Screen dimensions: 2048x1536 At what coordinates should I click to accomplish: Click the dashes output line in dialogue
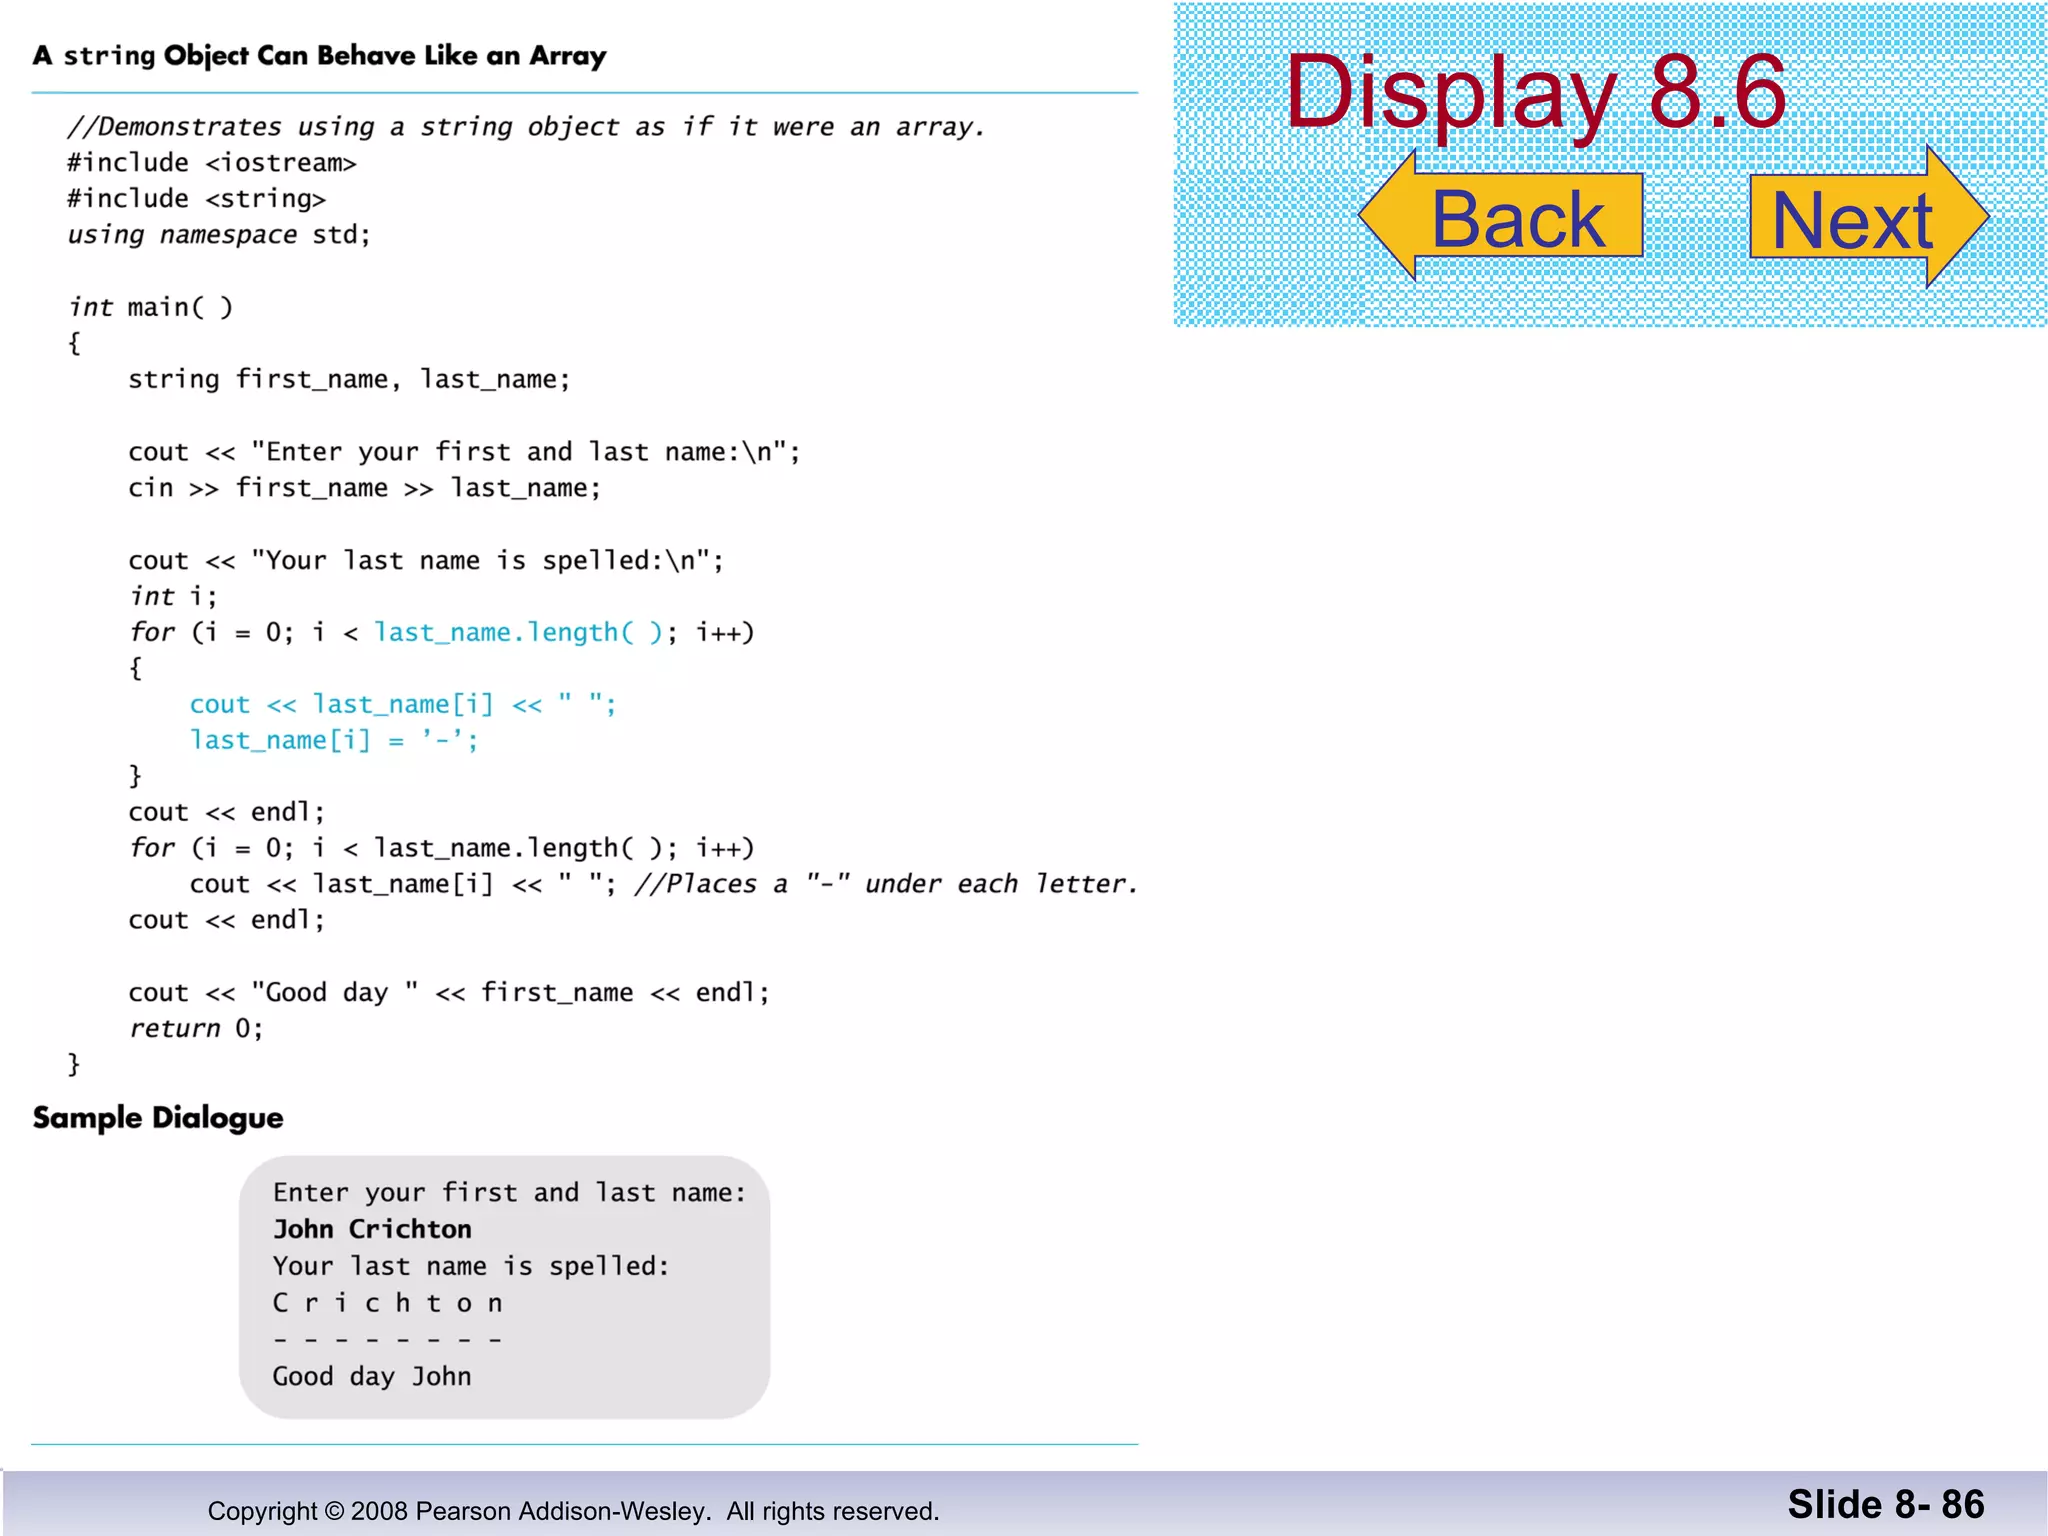[x=388, y=1339]
